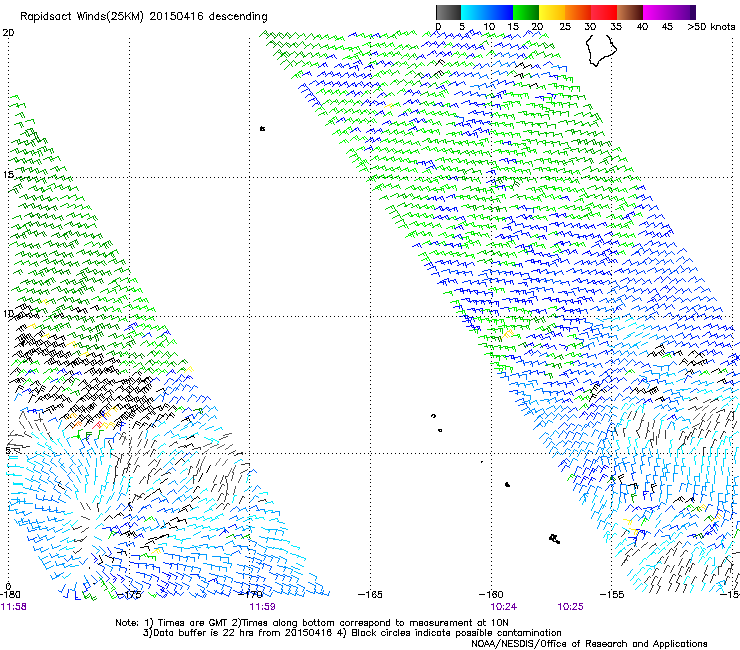Click the island outline near 2N, -157
The height and width of the screenshot is (650, 740).
click(555, 539)
